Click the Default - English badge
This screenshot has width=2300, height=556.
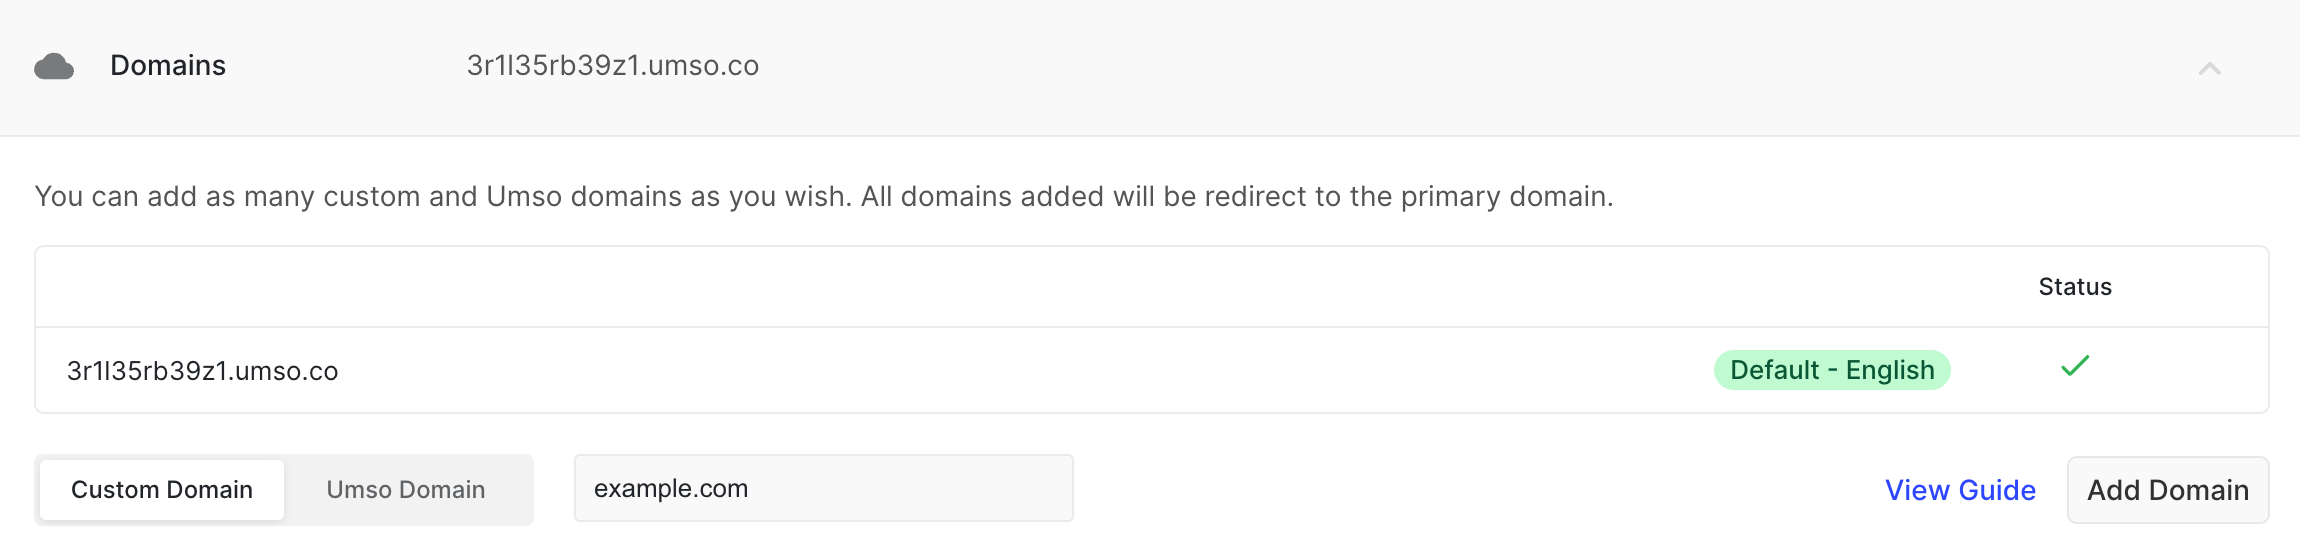coord(1831,370)
